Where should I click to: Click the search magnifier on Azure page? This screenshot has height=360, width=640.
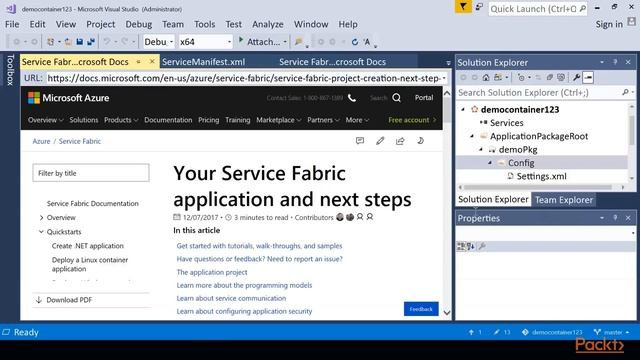pos(396,98)
